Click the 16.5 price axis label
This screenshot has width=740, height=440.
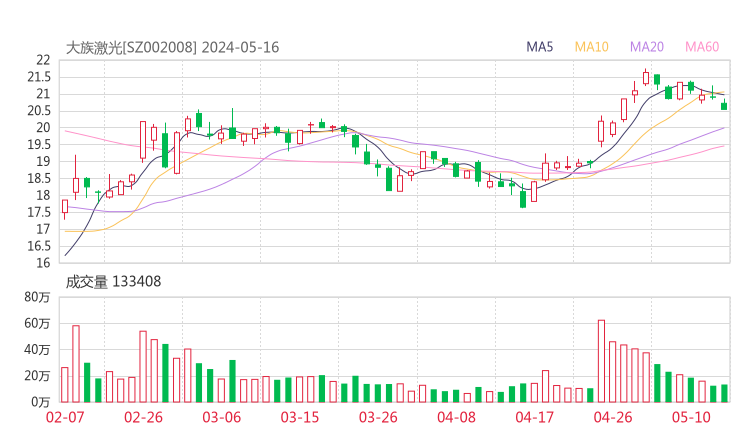(39, 246)
